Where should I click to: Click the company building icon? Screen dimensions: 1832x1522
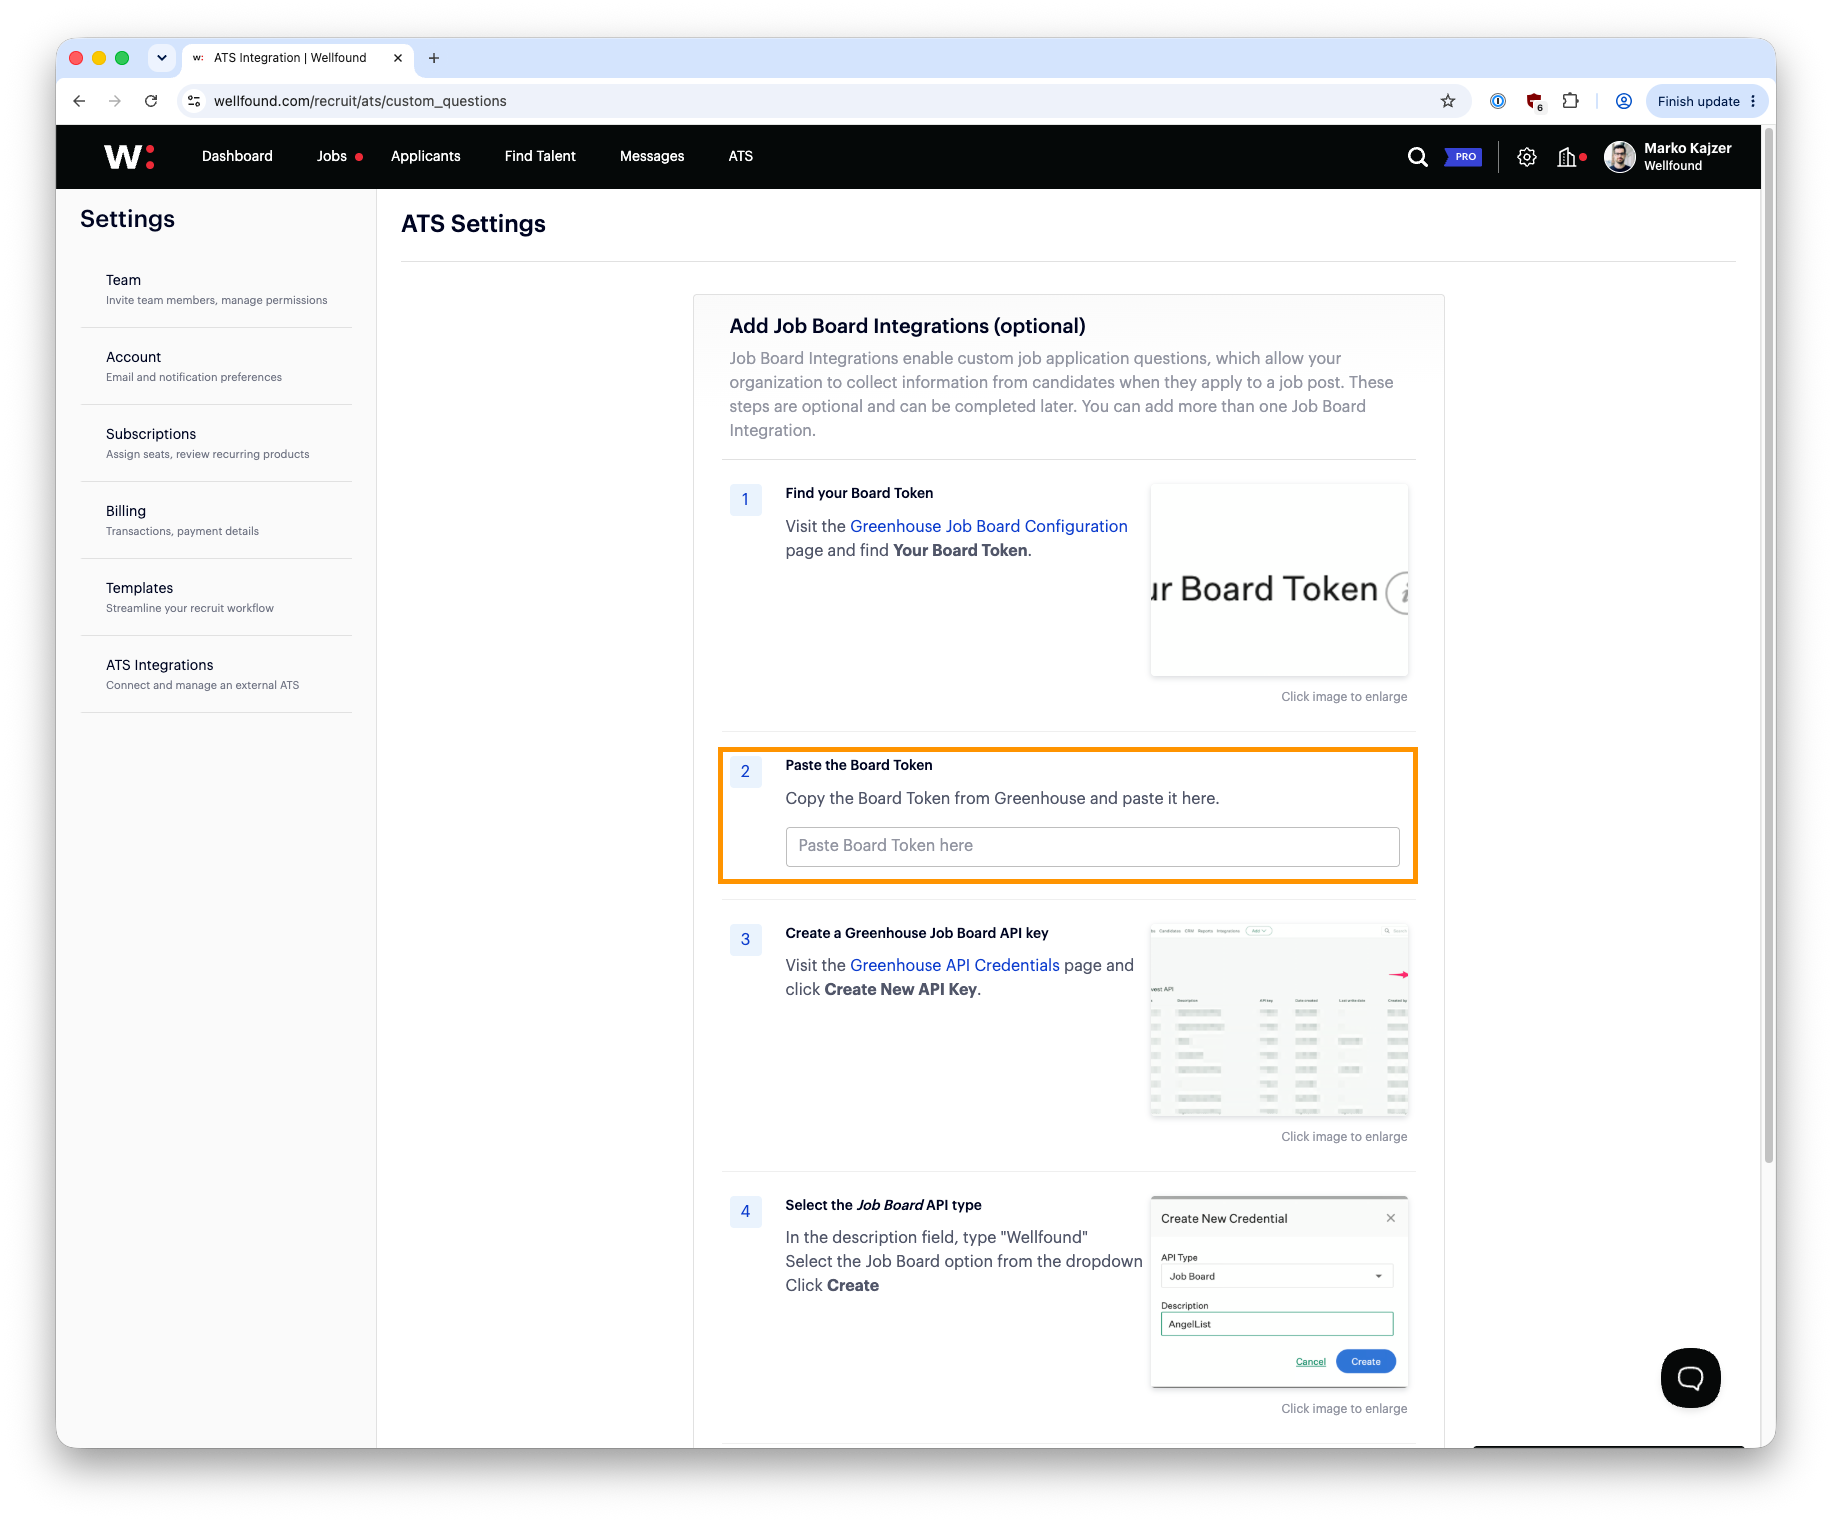click(x=1567, y=157)
